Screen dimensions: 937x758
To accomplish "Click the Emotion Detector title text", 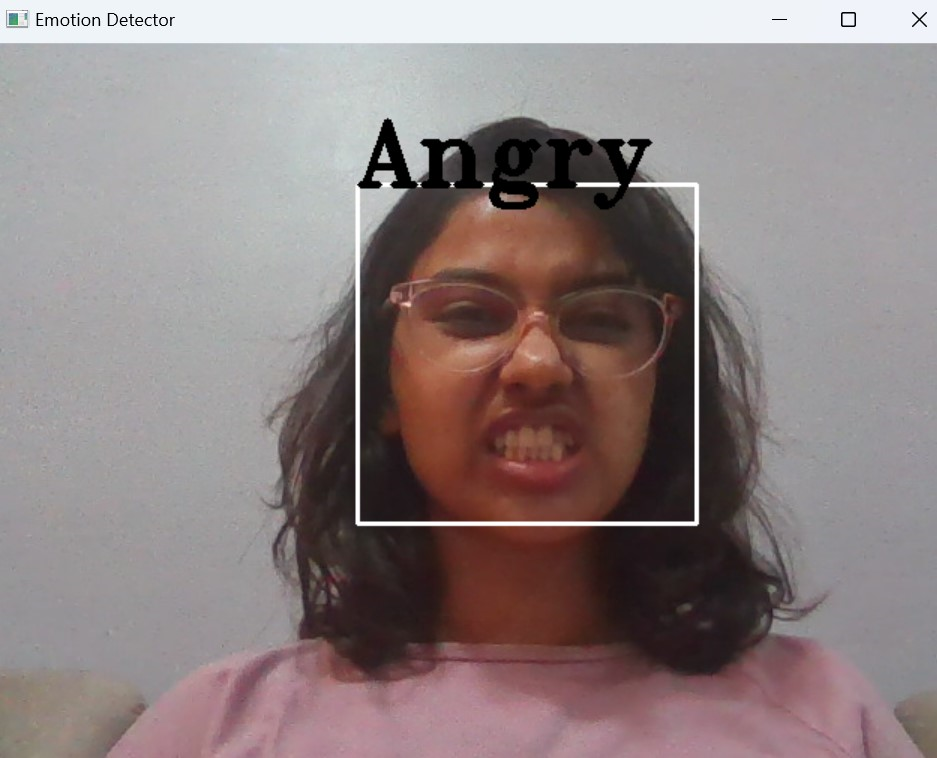I will coord(103,19).
